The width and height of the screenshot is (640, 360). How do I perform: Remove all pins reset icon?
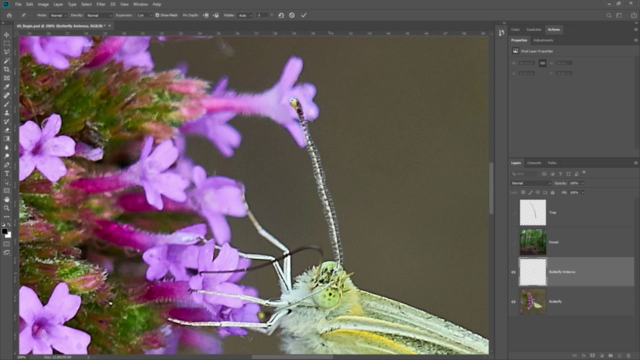pyautogui.click(x=281, y=15)
